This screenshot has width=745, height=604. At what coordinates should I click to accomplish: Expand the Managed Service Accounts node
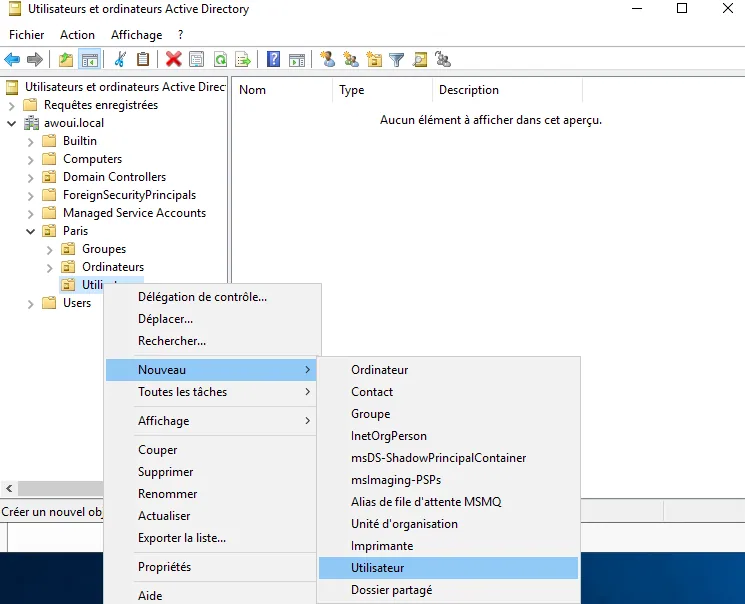(x=30, y=214)
